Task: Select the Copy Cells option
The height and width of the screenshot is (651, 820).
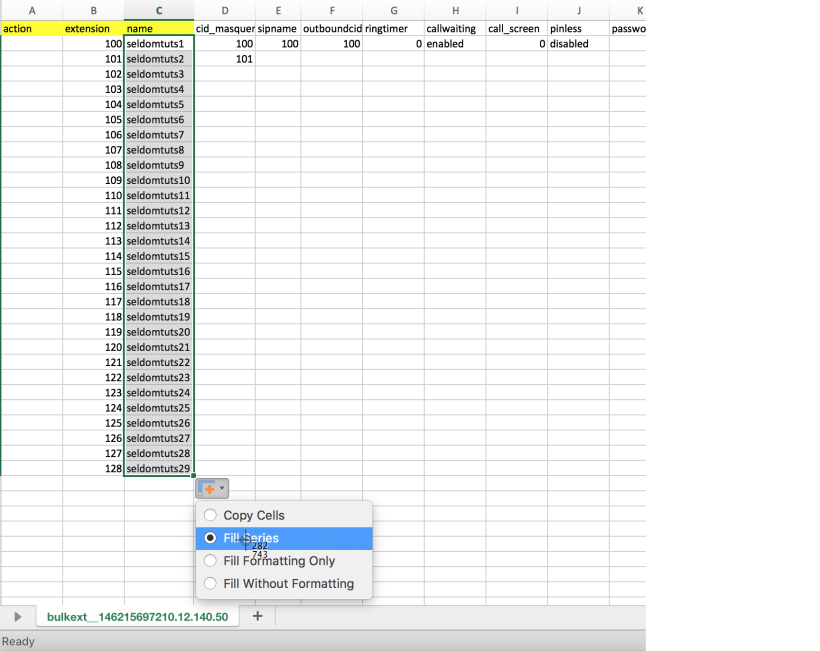Action: [254, 515]
